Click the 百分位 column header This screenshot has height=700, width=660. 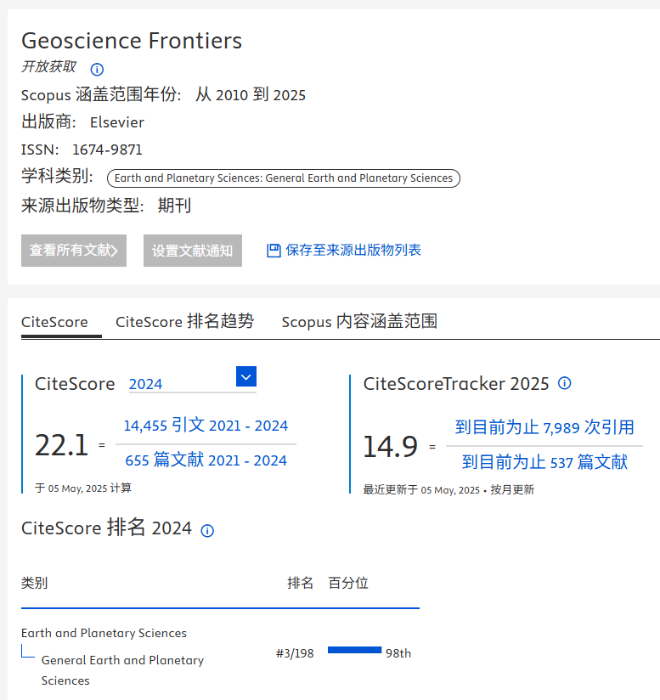pos(348,583)
